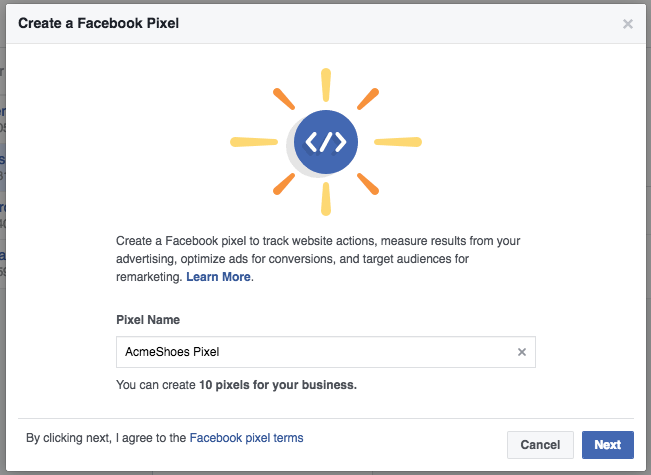651x475 pixels.
Task: Click the yellow ray above the code icon
Action: [x=326, y=85]
